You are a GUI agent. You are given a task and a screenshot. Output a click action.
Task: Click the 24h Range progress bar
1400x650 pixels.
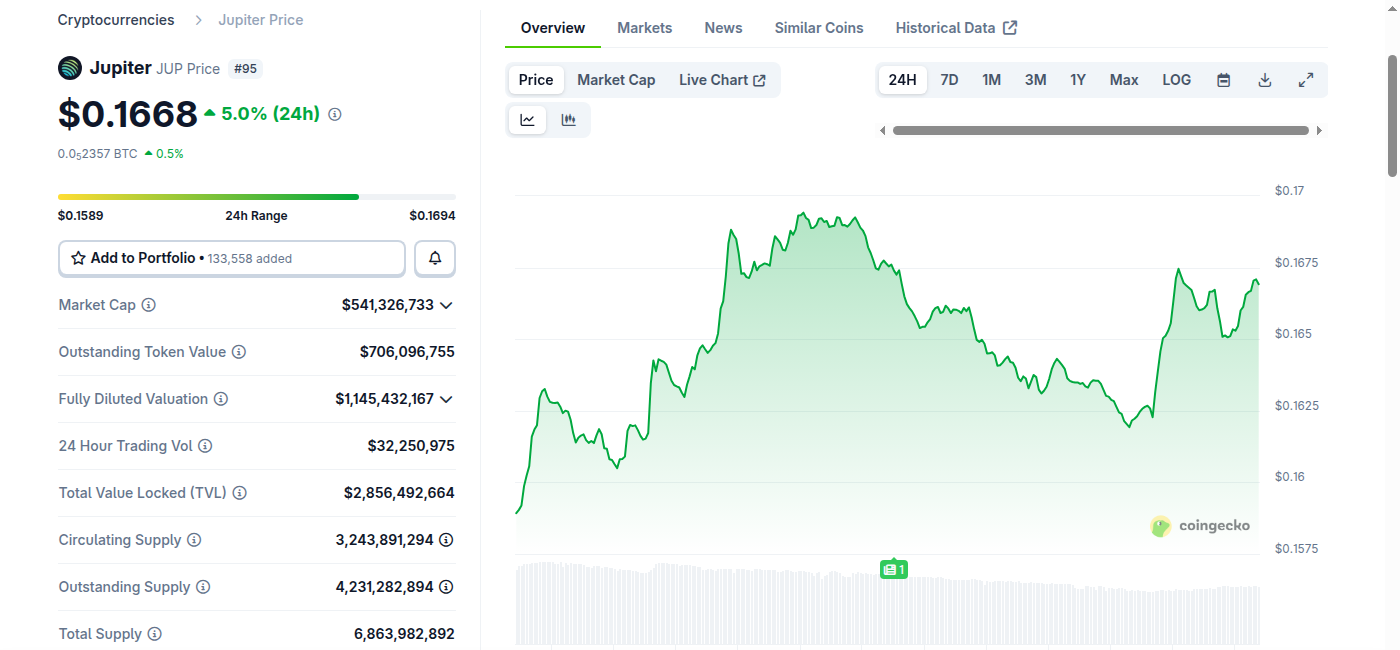[x=256, y=196]
